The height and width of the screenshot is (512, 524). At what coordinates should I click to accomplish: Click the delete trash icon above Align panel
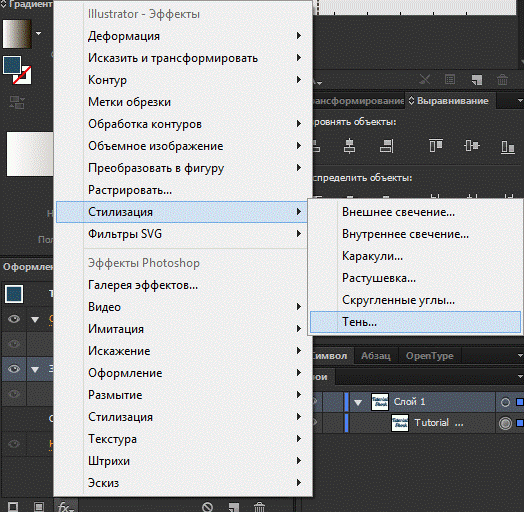[502, 80]
